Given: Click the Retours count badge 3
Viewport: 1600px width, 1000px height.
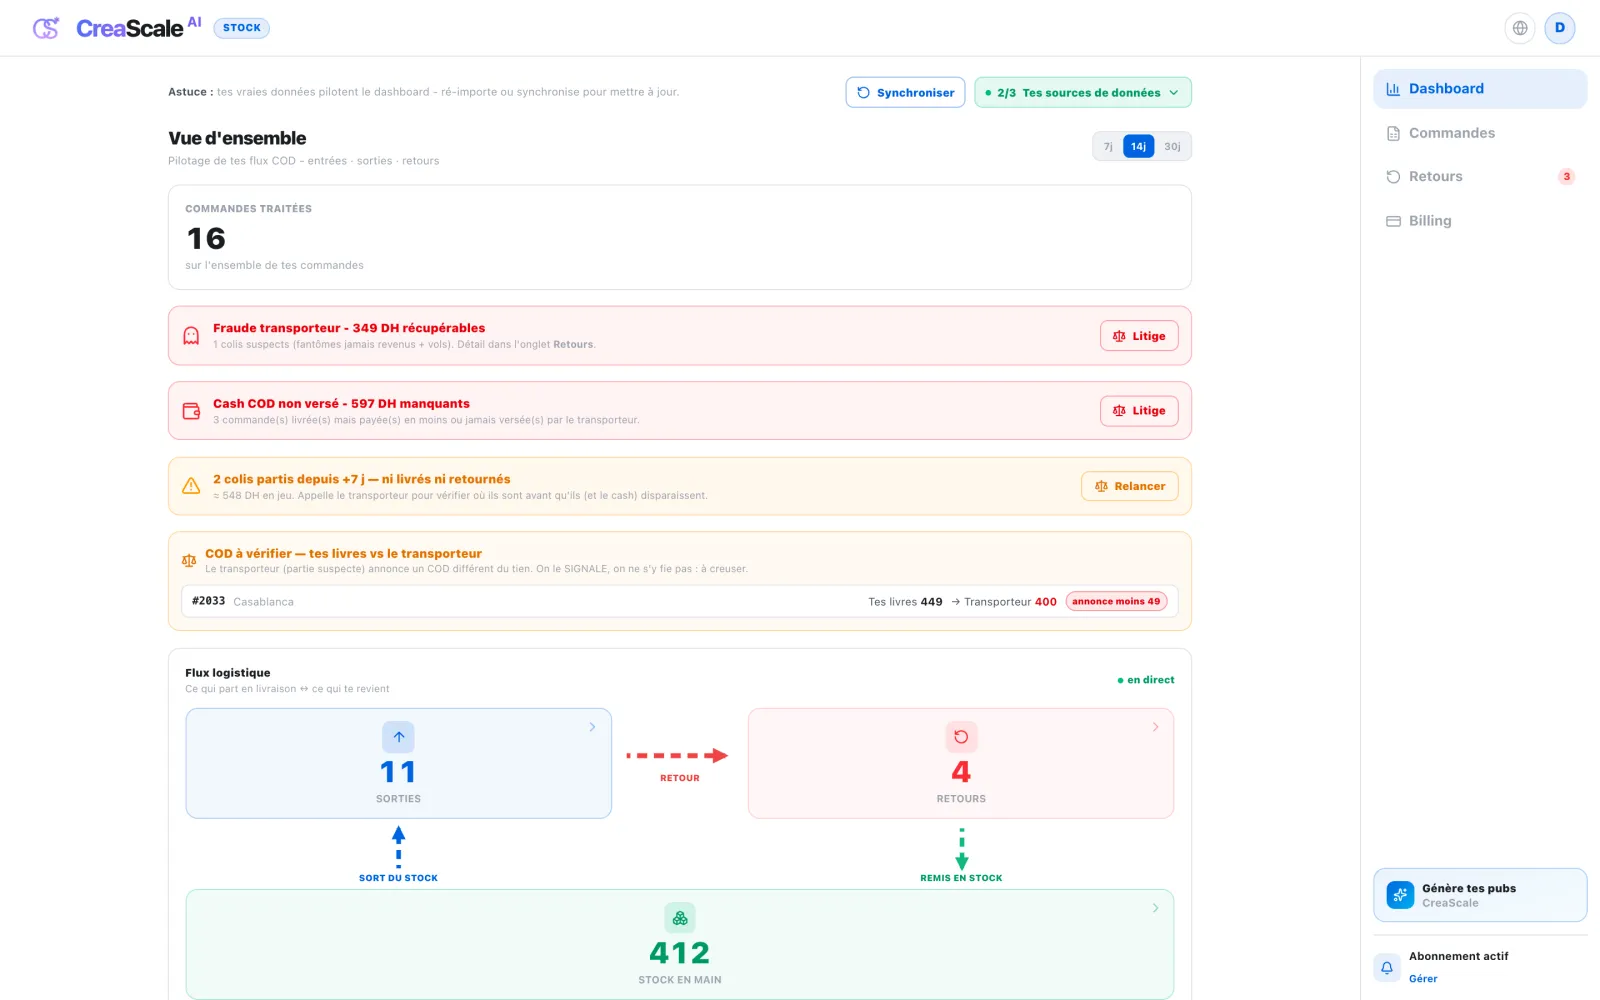Looking at the screenshot, I should tap(1566, 177).
